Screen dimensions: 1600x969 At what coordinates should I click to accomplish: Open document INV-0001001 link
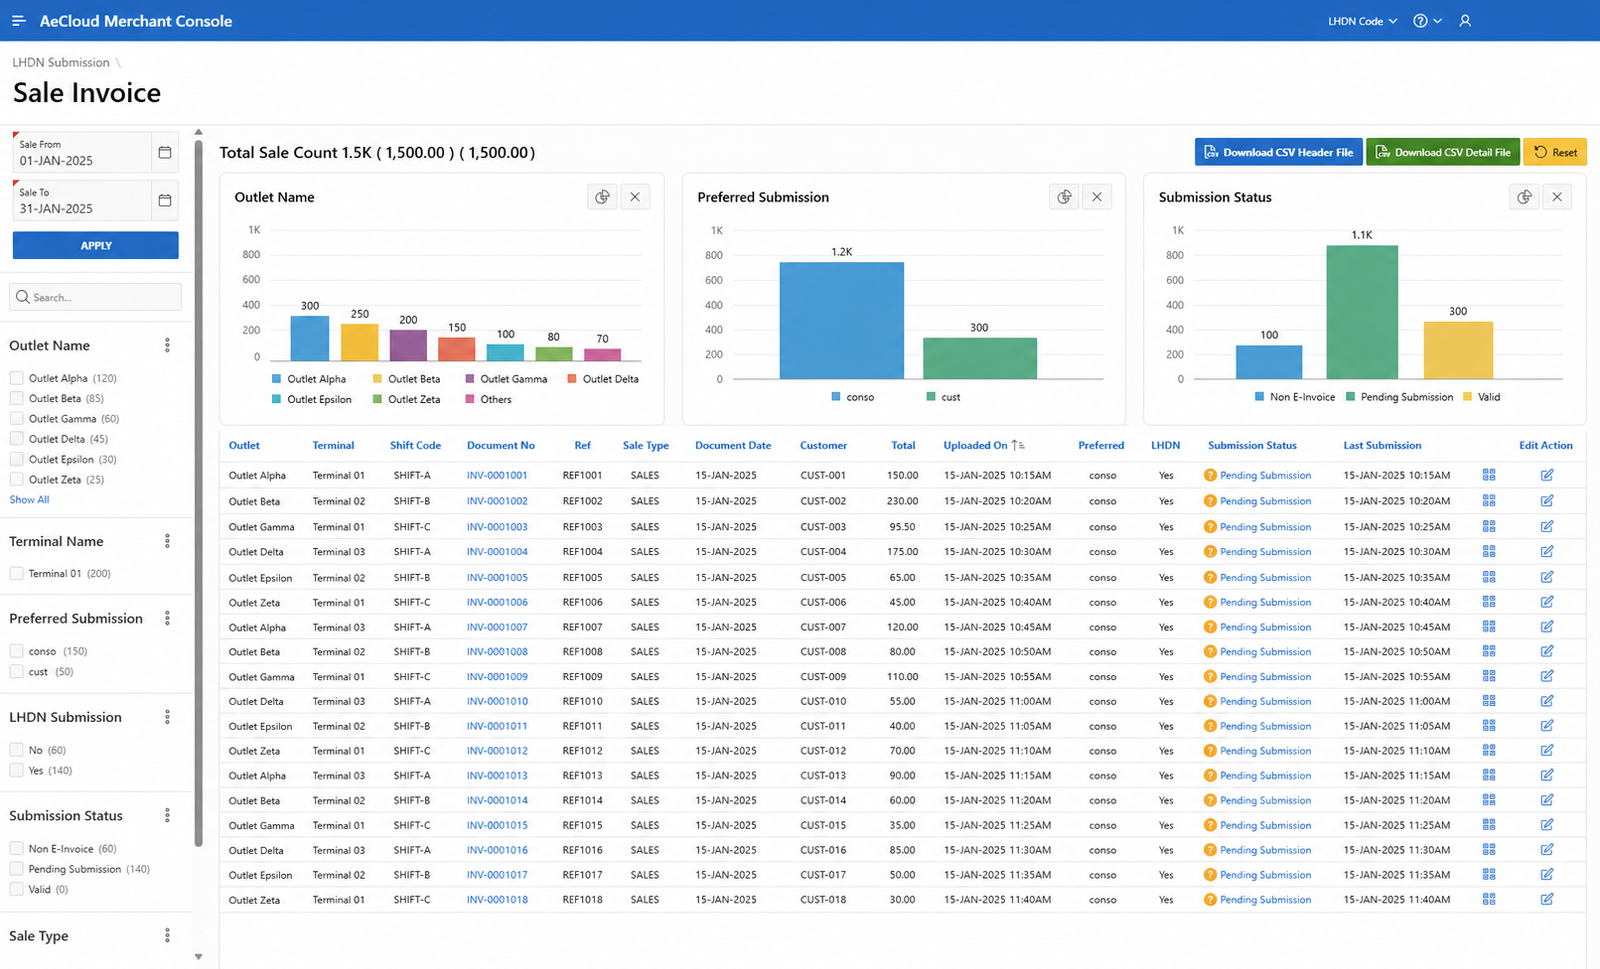pyautogui.click(x=497, y=475)
